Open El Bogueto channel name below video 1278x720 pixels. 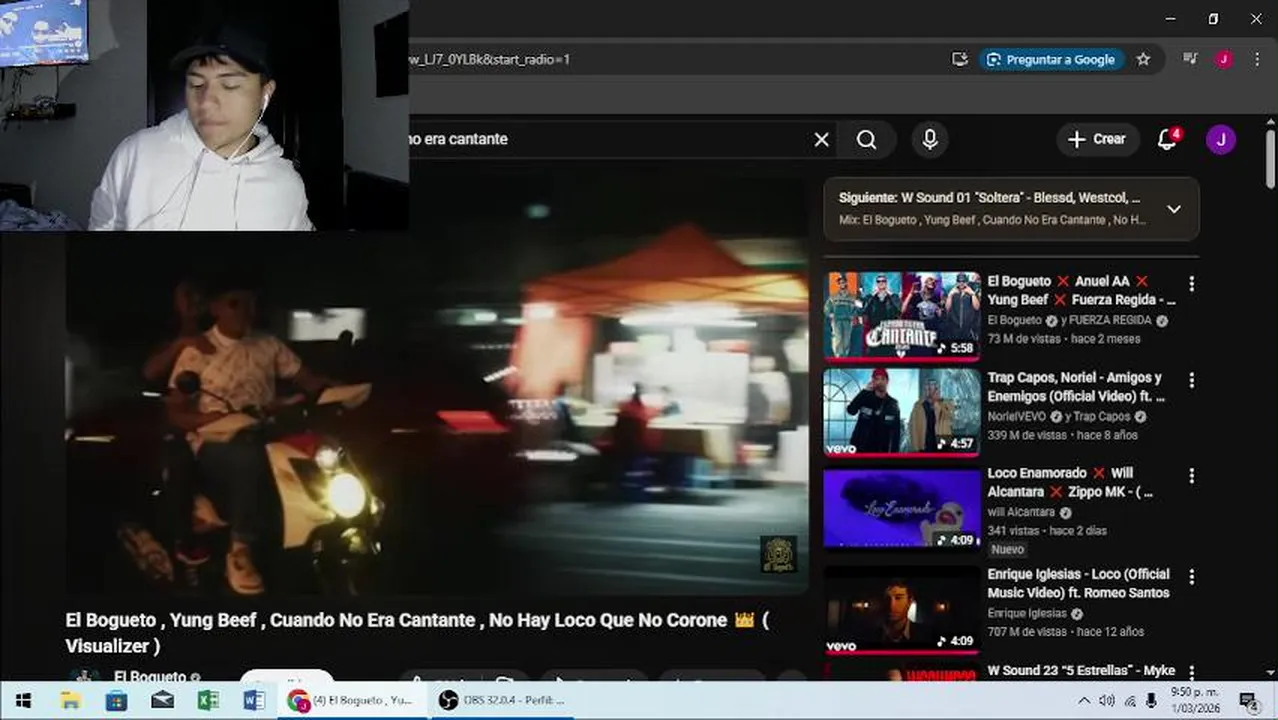(150, 677)
